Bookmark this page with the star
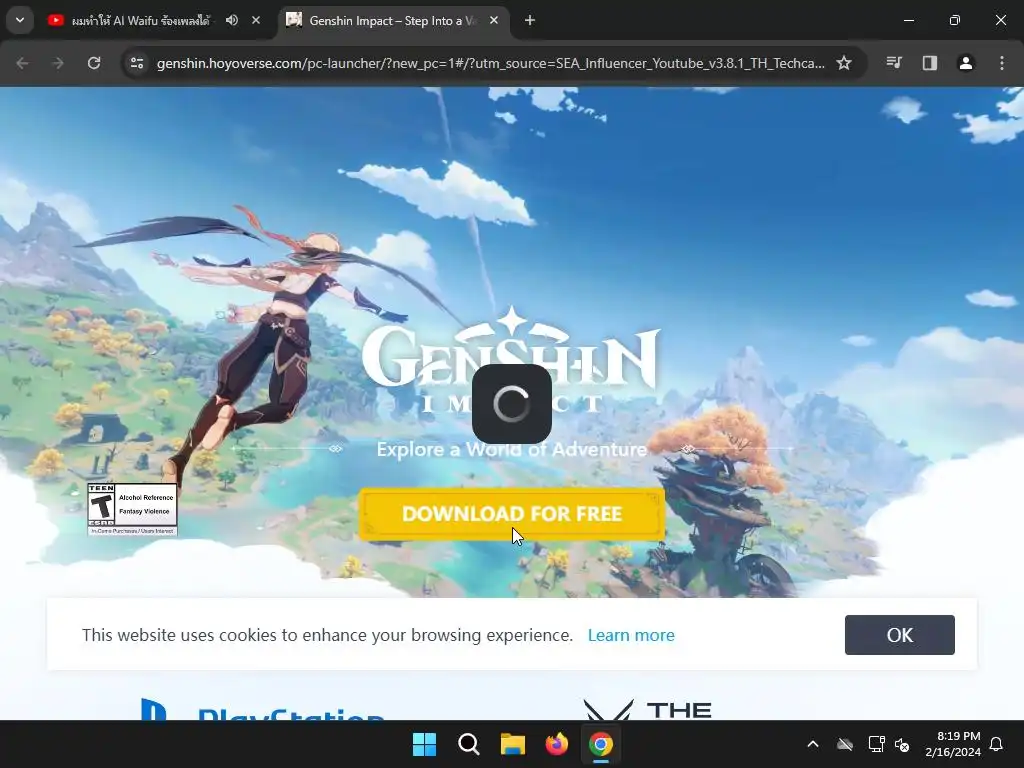Screen dimensions: 1024x768 (x=844, y=63)
